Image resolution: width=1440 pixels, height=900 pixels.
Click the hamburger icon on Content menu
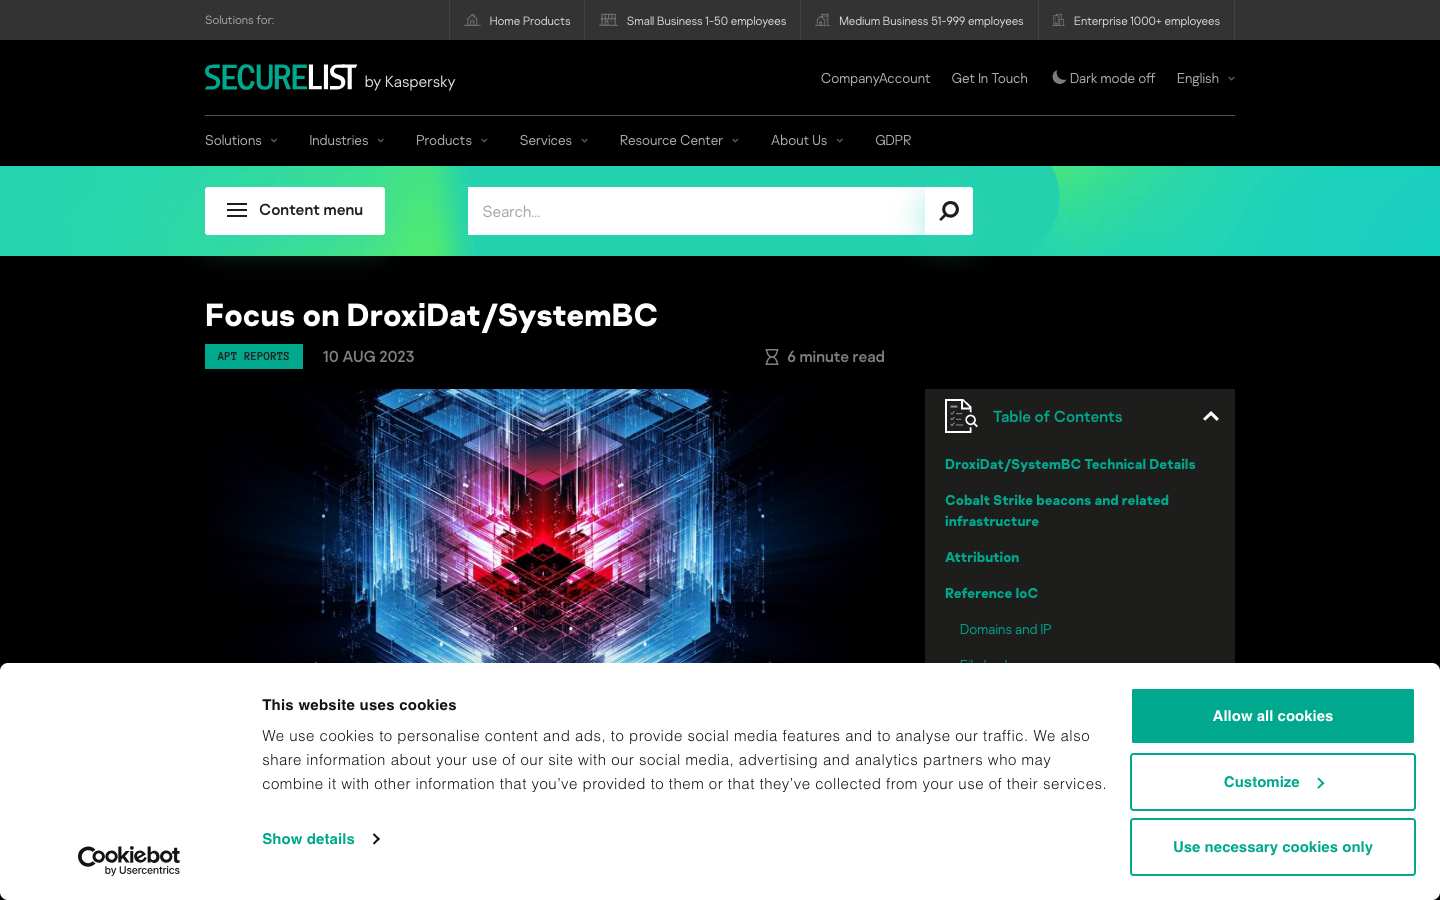(x=236, y=210)
